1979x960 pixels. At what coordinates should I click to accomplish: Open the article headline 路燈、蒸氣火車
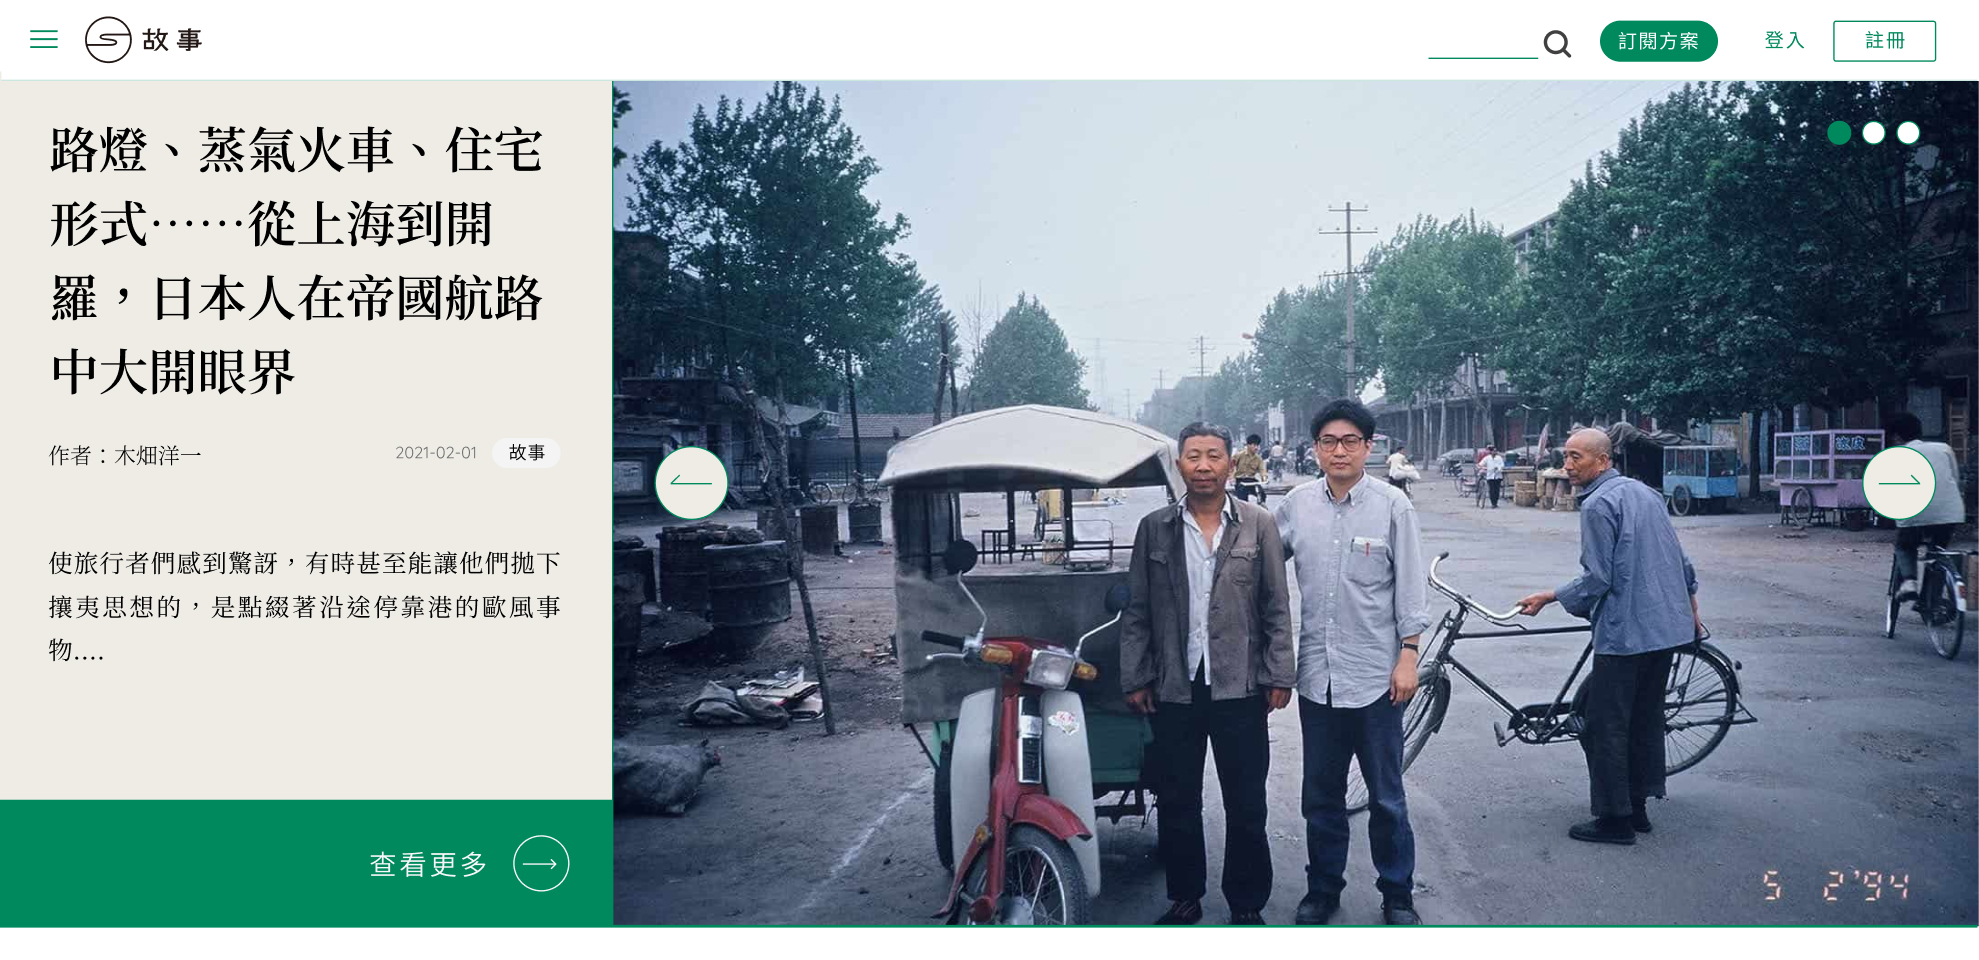[297, 261]
